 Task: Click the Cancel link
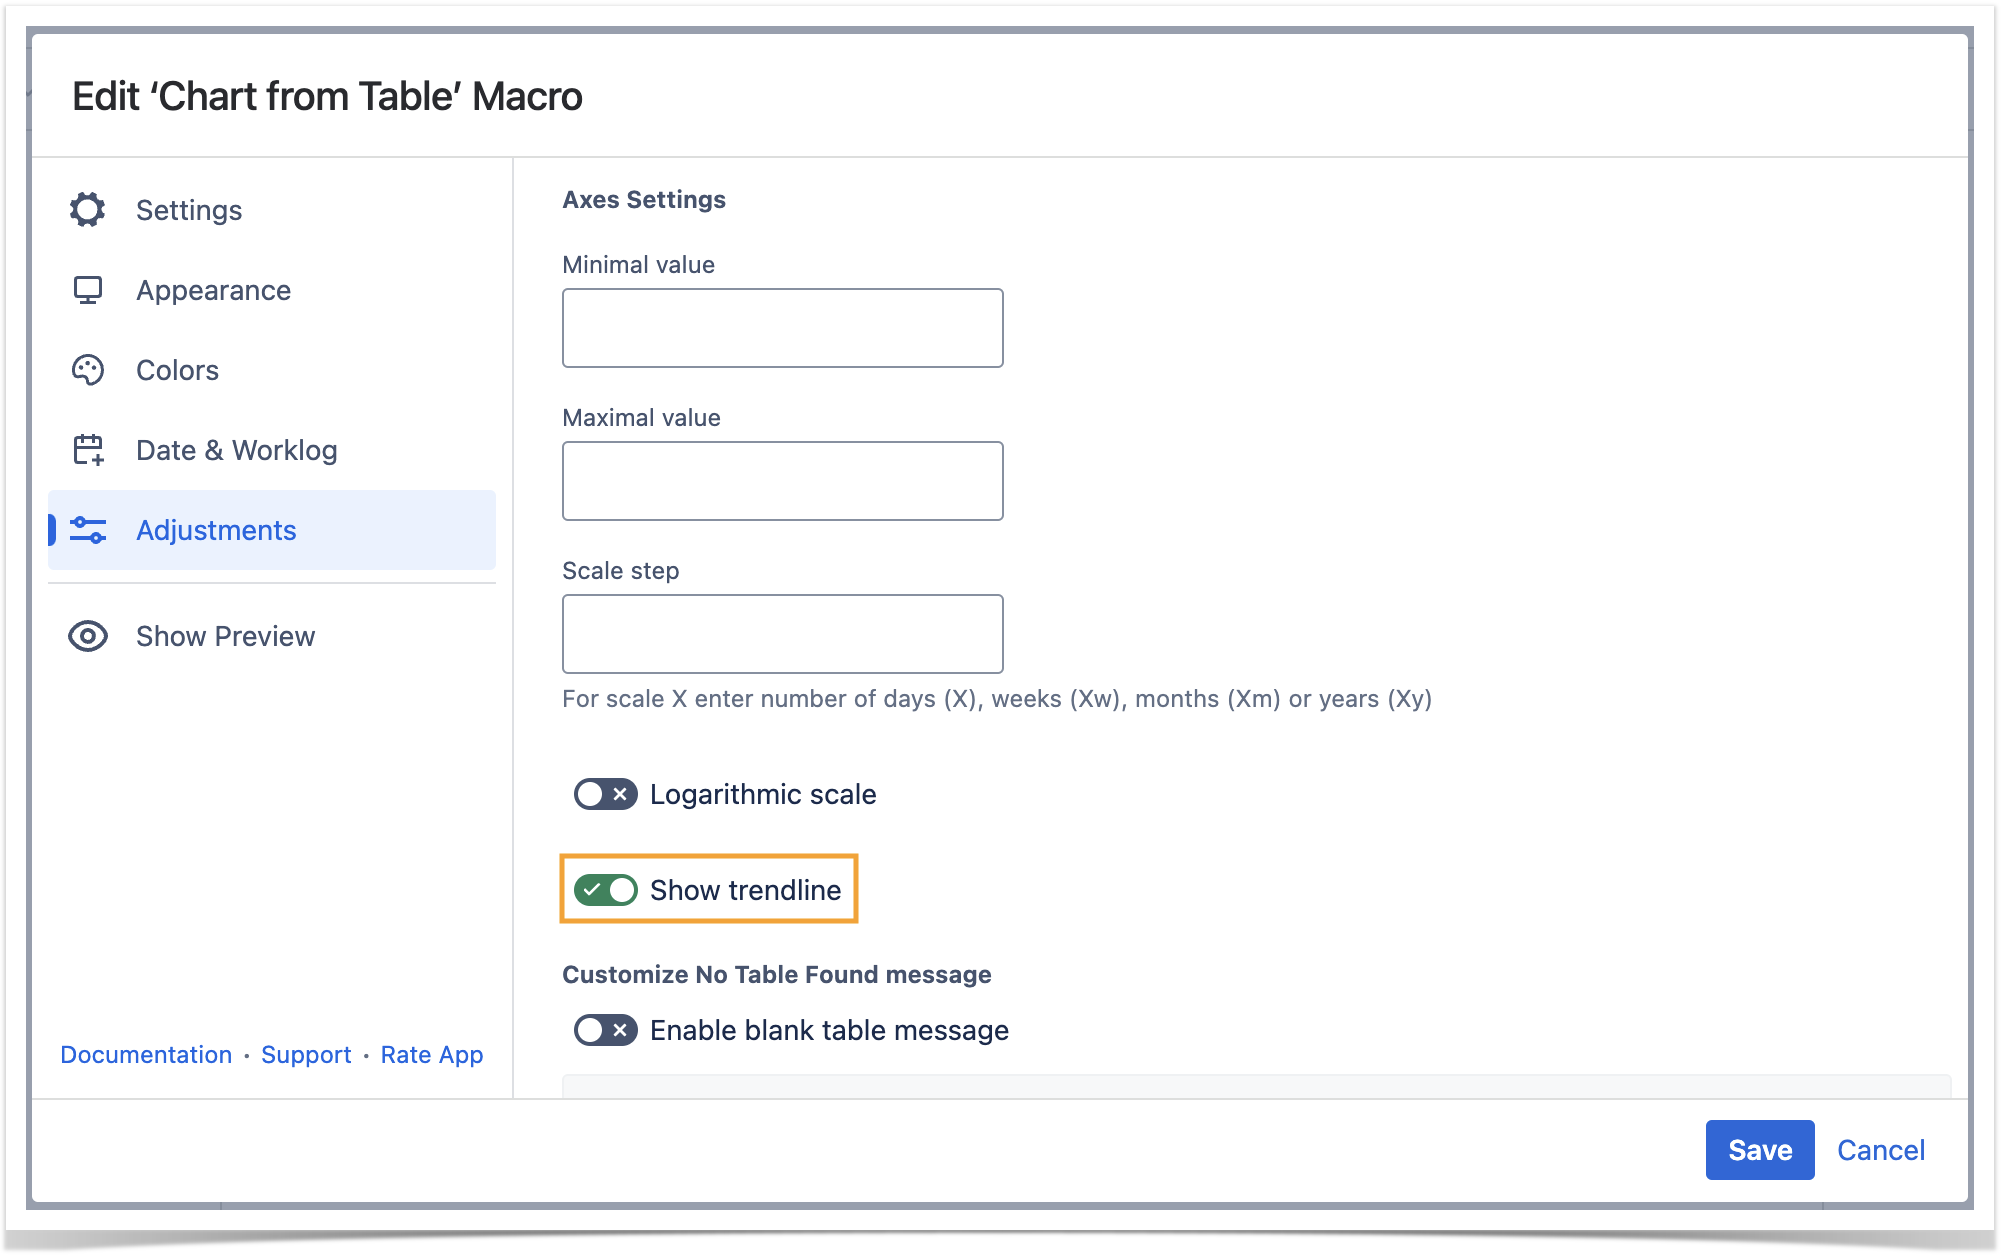pos(1880,1150)
